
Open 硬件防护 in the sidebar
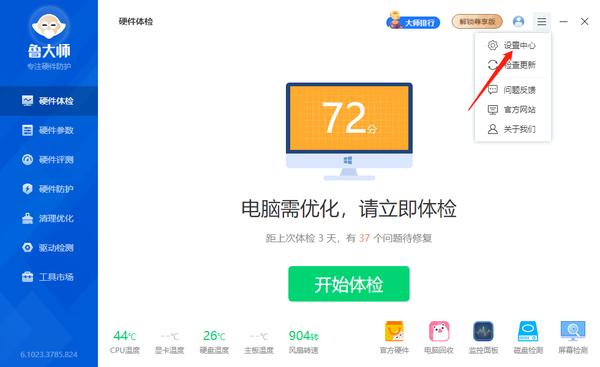(49, 189)
